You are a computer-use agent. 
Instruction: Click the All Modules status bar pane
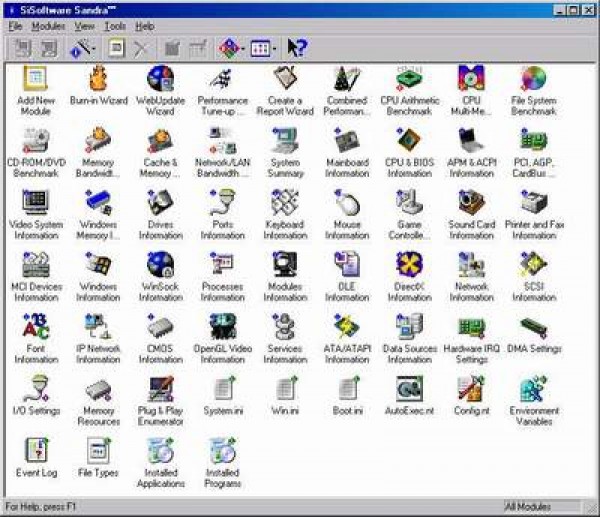[541, 507]
